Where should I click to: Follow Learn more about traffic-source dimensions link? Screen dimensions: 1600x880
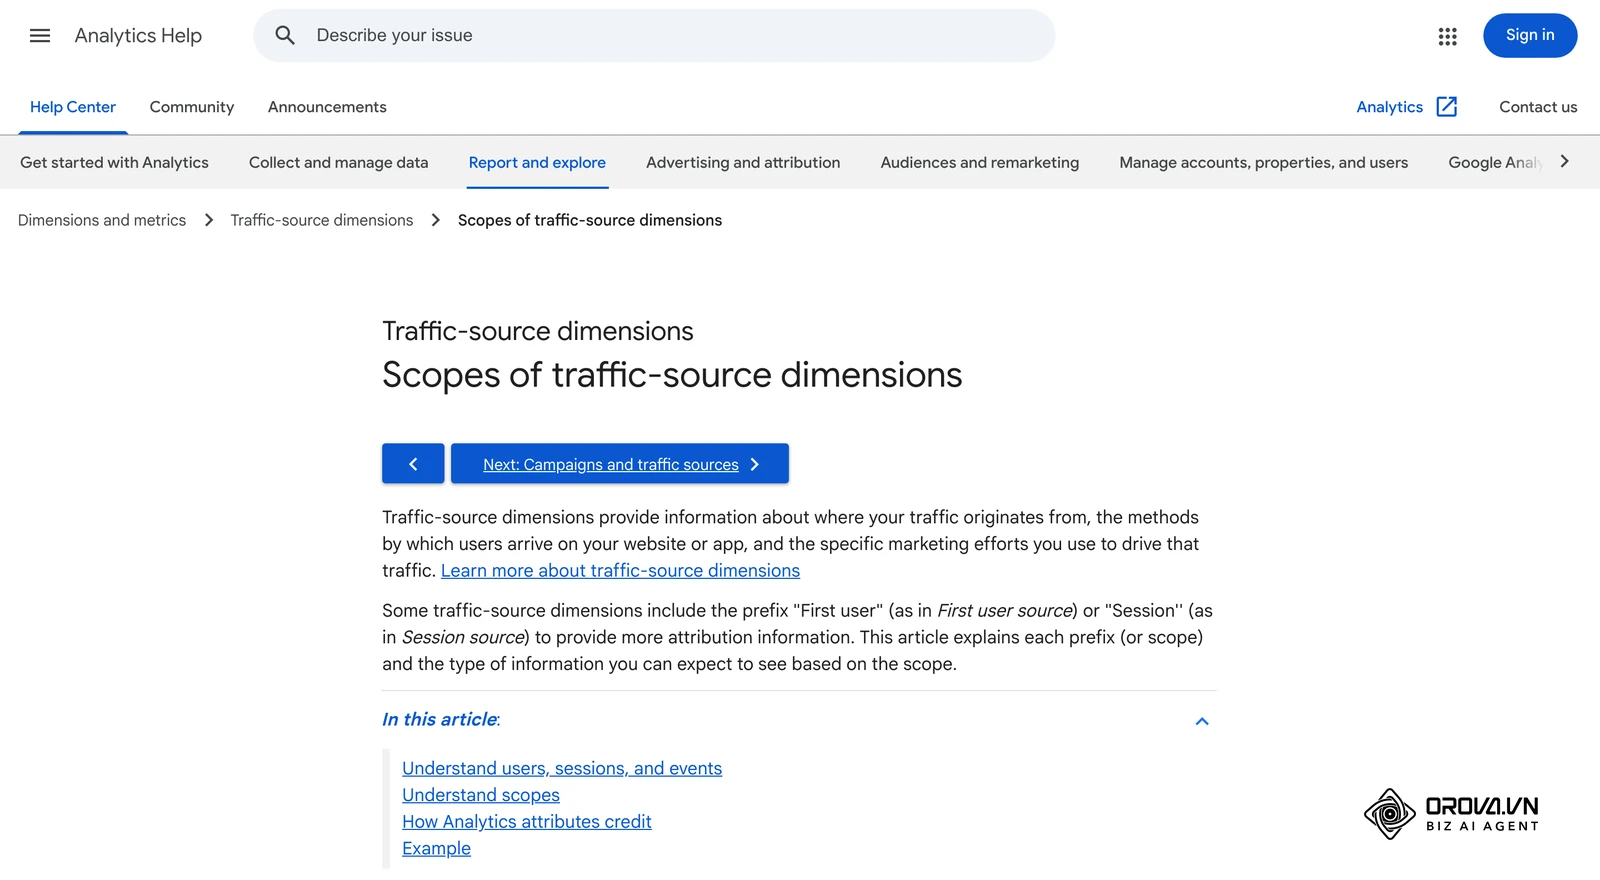[620, 571]
